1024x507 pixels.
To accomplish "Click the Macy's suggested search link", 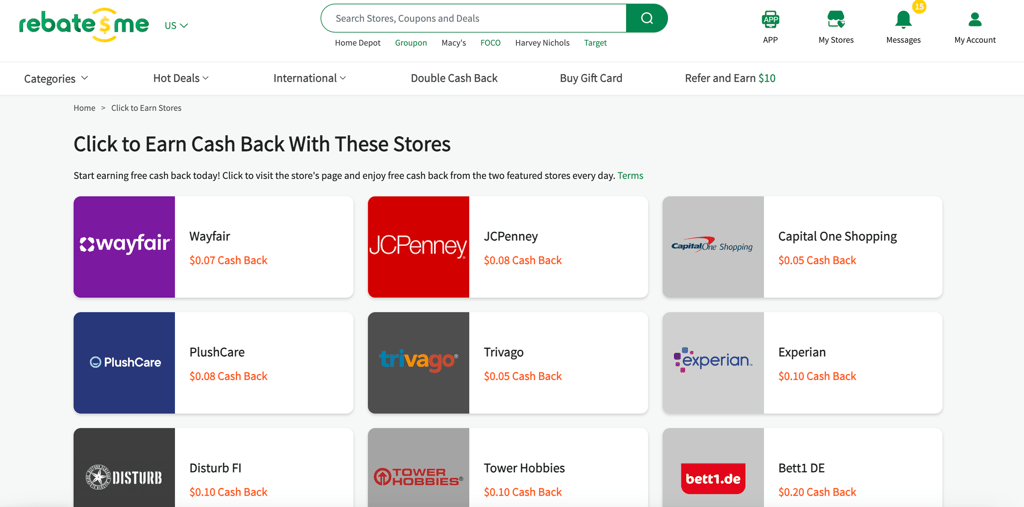I will (x=454, y=43).
